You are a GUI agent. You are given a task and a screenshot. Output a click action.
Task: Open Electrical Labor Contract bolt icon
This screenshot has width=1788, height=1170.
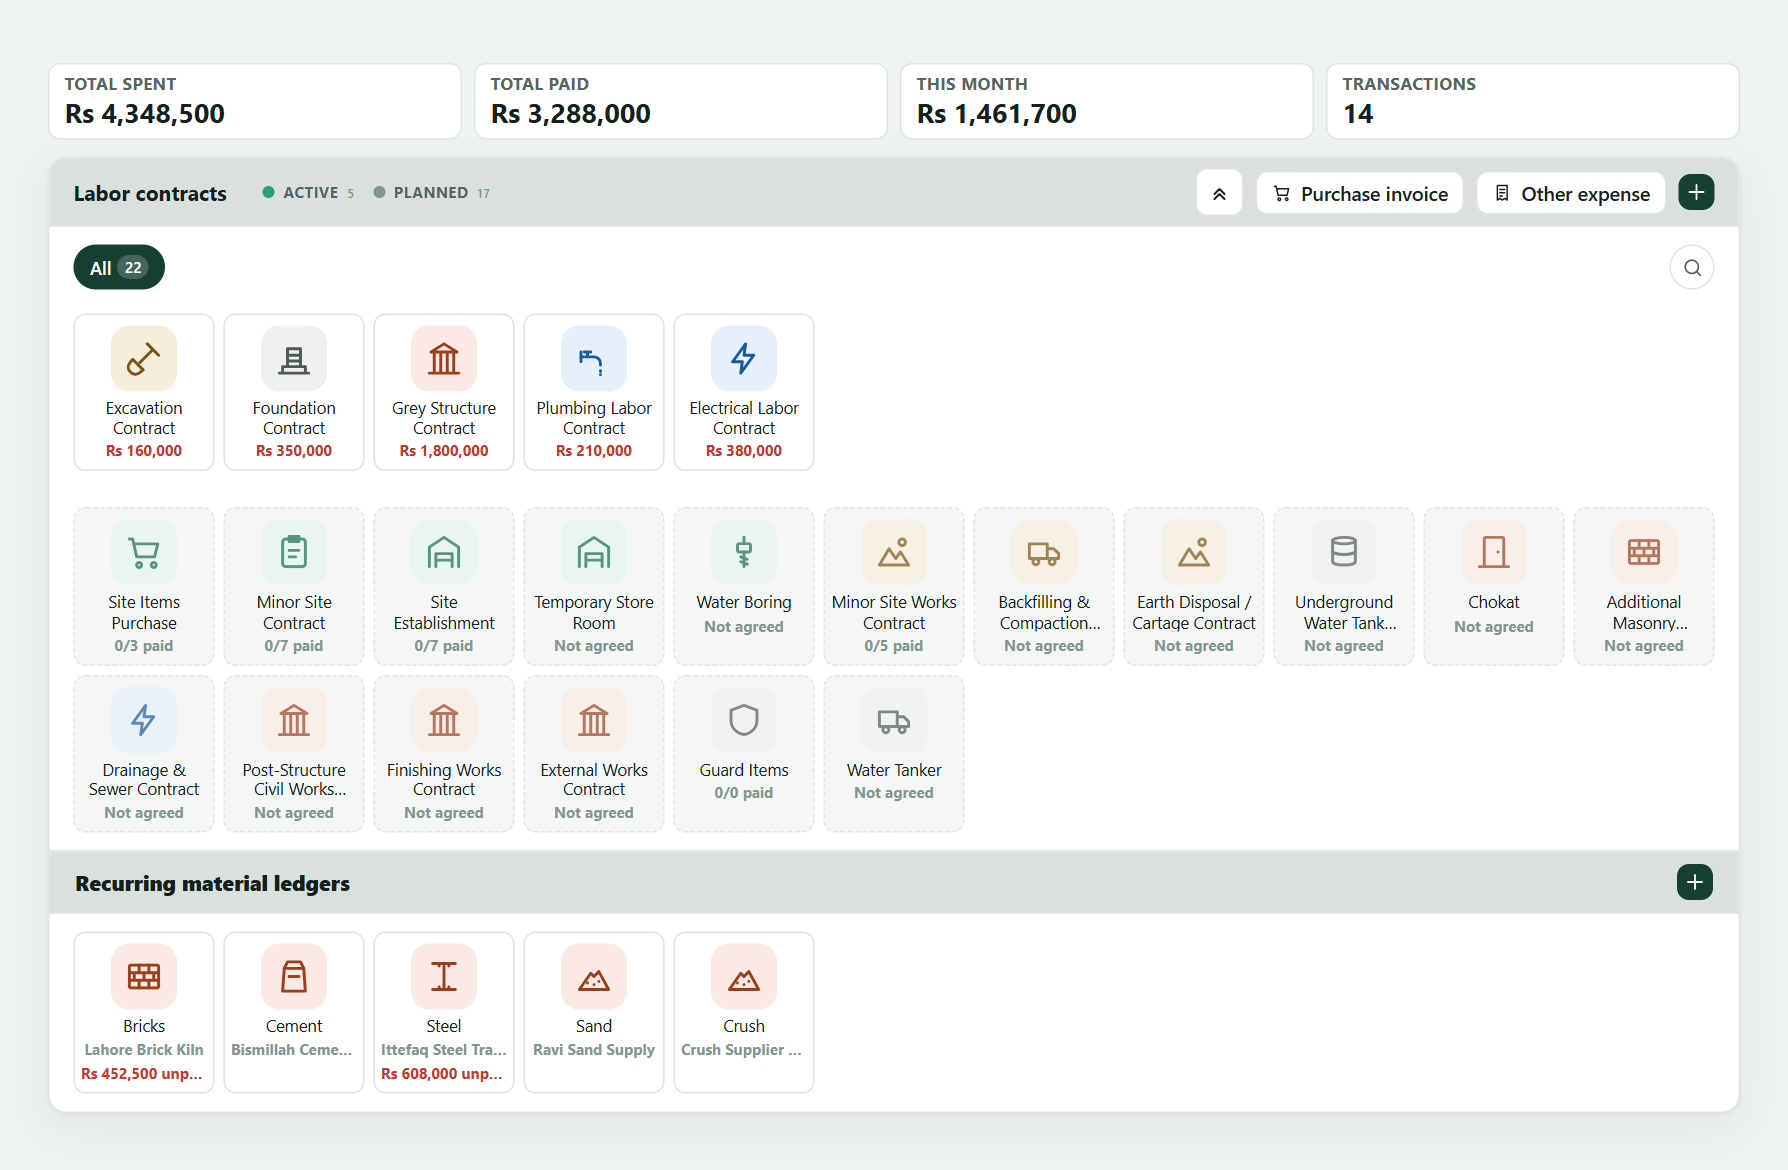click(744, 359)
